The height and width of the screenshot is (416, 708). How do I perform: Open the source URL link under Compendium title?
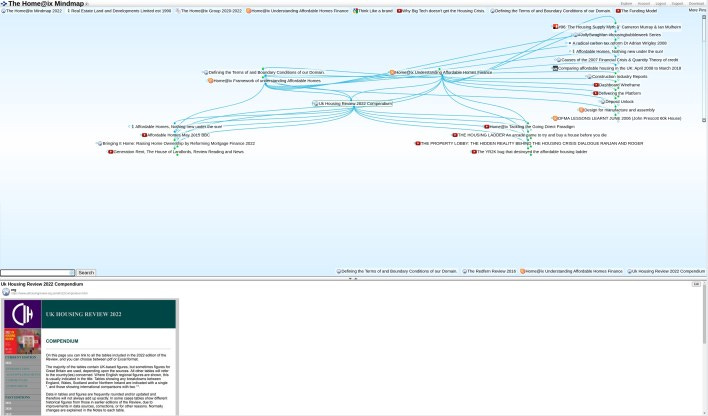point(50,294)
